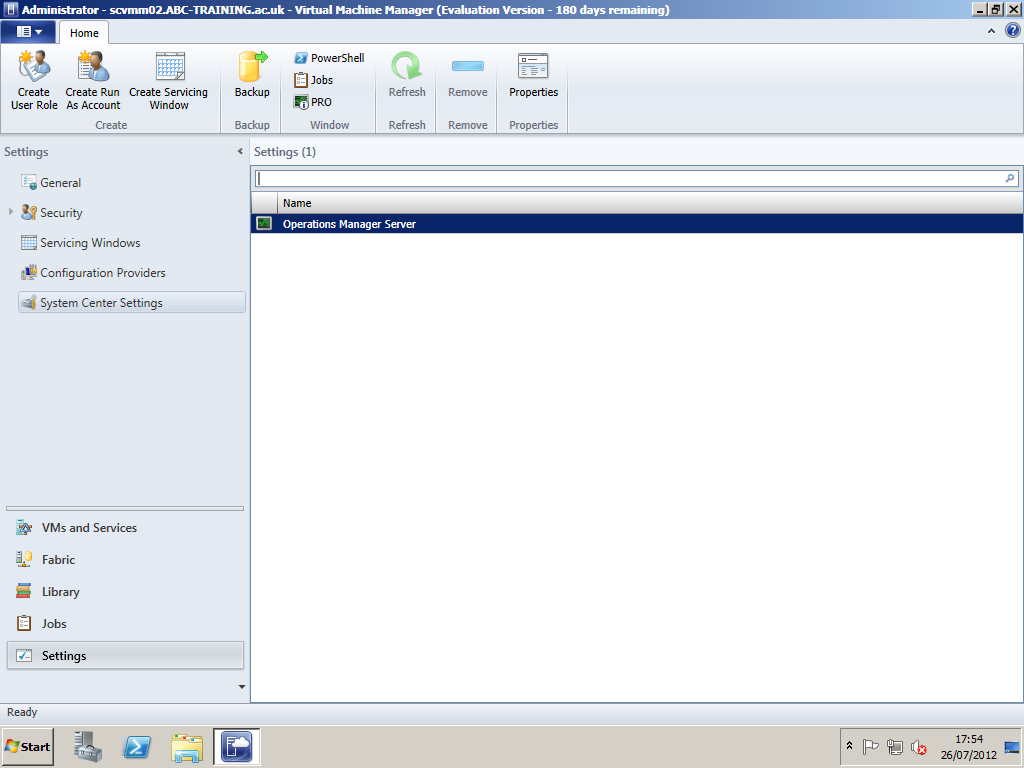Select the Operations Manager Server row
Viewport: 1024px width, 768px height.
637,224
